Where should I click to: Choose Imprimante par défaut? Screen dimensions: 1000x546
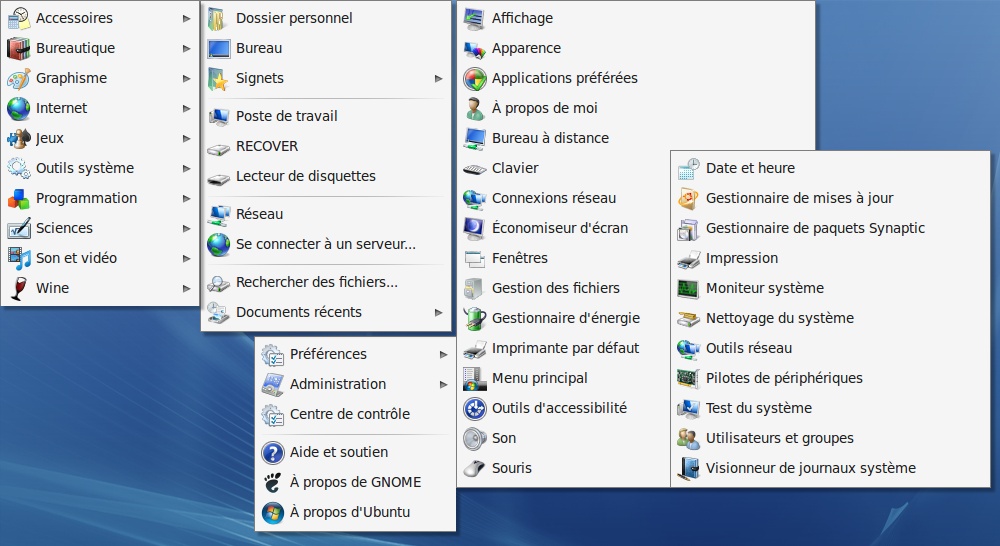click(x=562, y=348)
